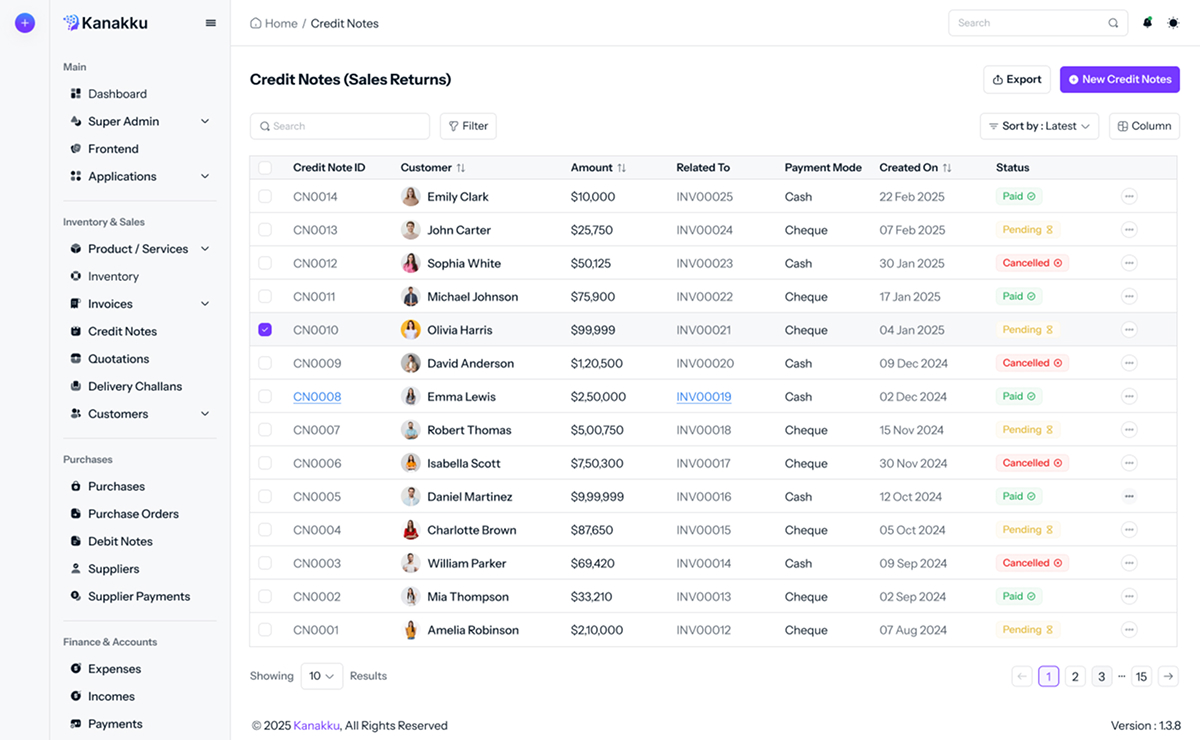Image resolution: width=1200 pixels, height=740 pixels.
Task: Click the purple plus icon in left rail
Action: [x=25, y=23]
